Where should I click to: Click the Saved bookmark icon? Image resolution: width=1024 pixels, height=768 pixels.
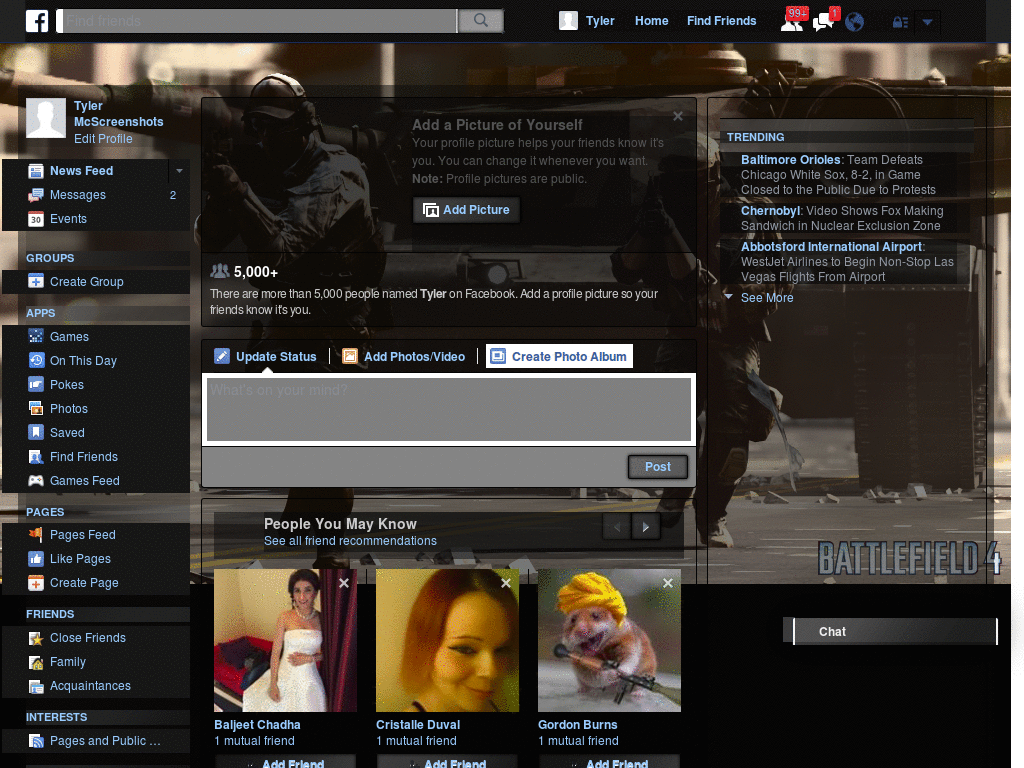coord(36,432)
